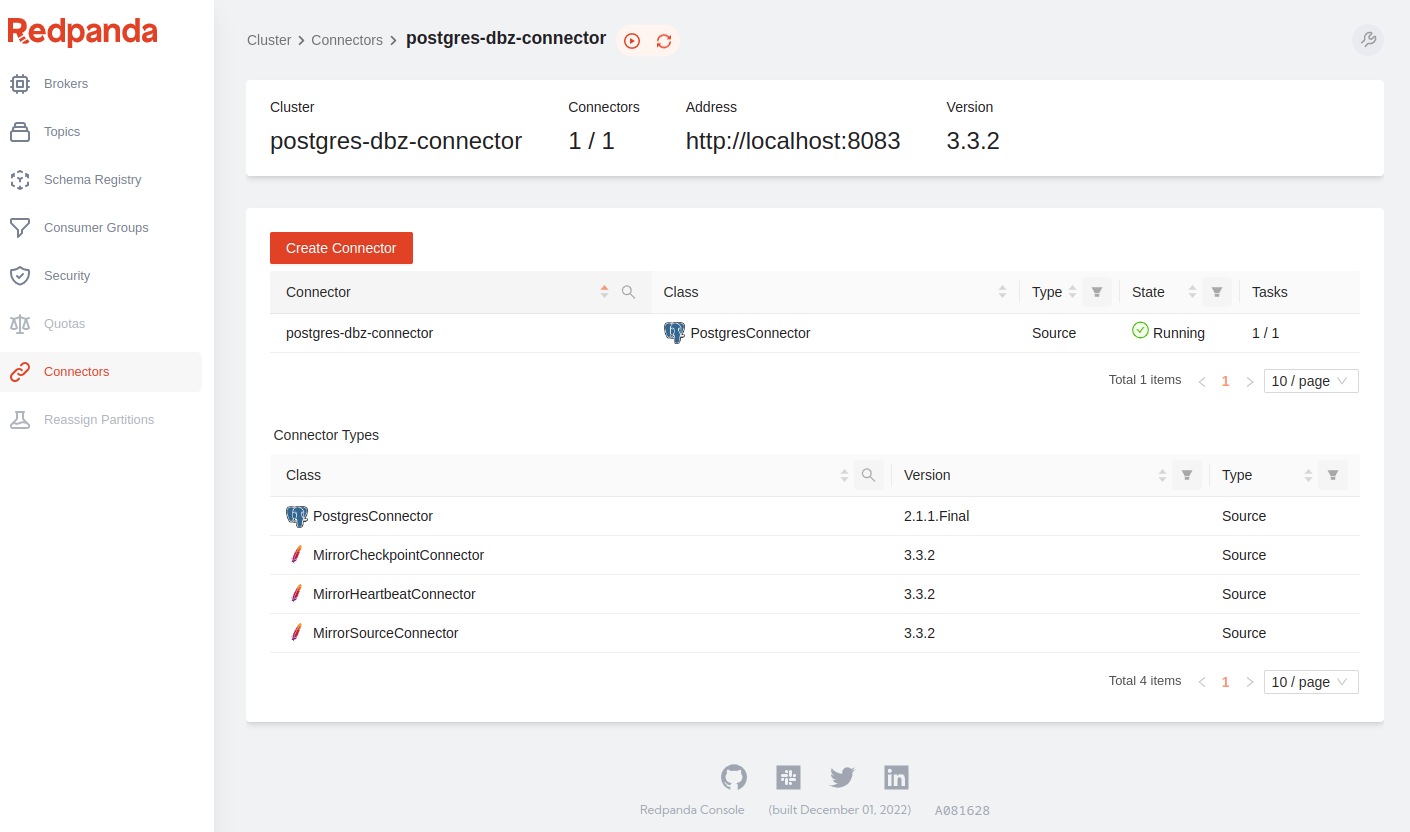Screen dimensions: 1410x832
Task: Click the MirrorCheckpointConnector row
Action: point(815,555)
